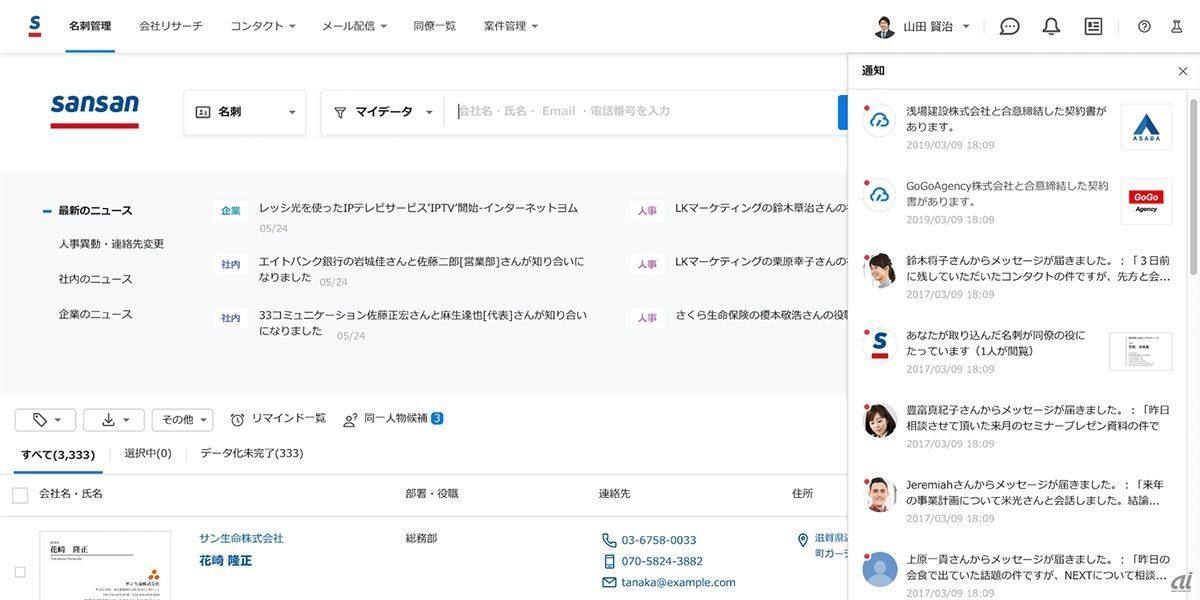1200x600 pixels.
Task: Open the 名刺 search type dropdown
Action: coord(245,112)
